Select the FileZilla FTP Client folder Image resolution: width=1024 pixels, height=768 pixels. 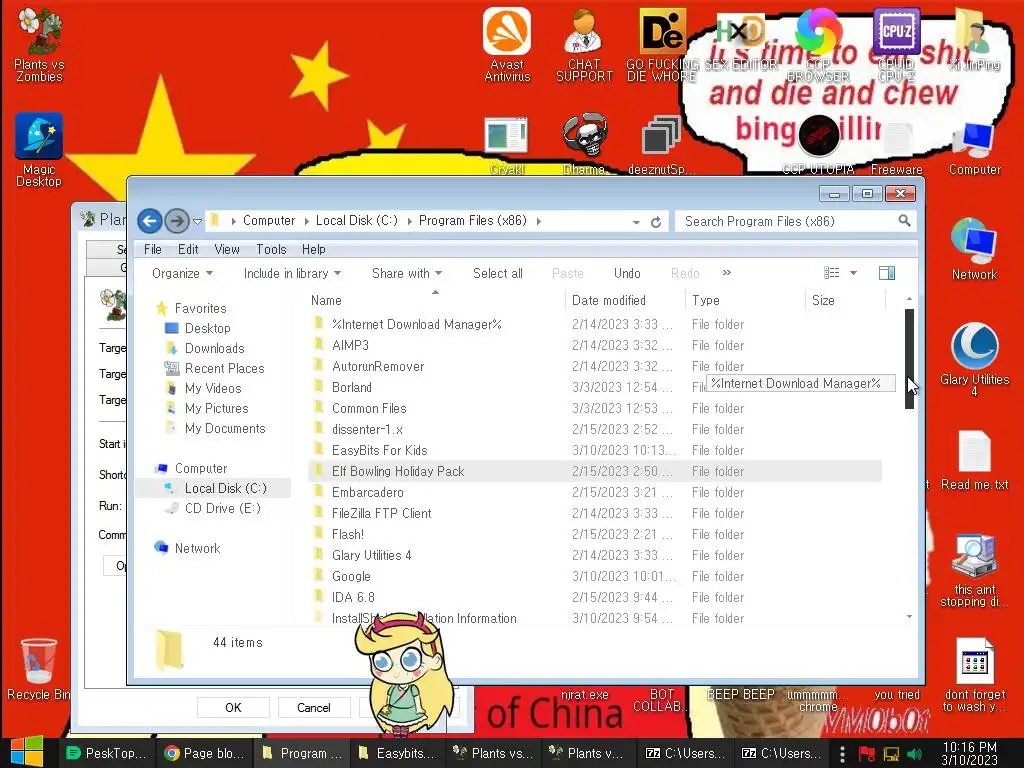pos(594,513)
